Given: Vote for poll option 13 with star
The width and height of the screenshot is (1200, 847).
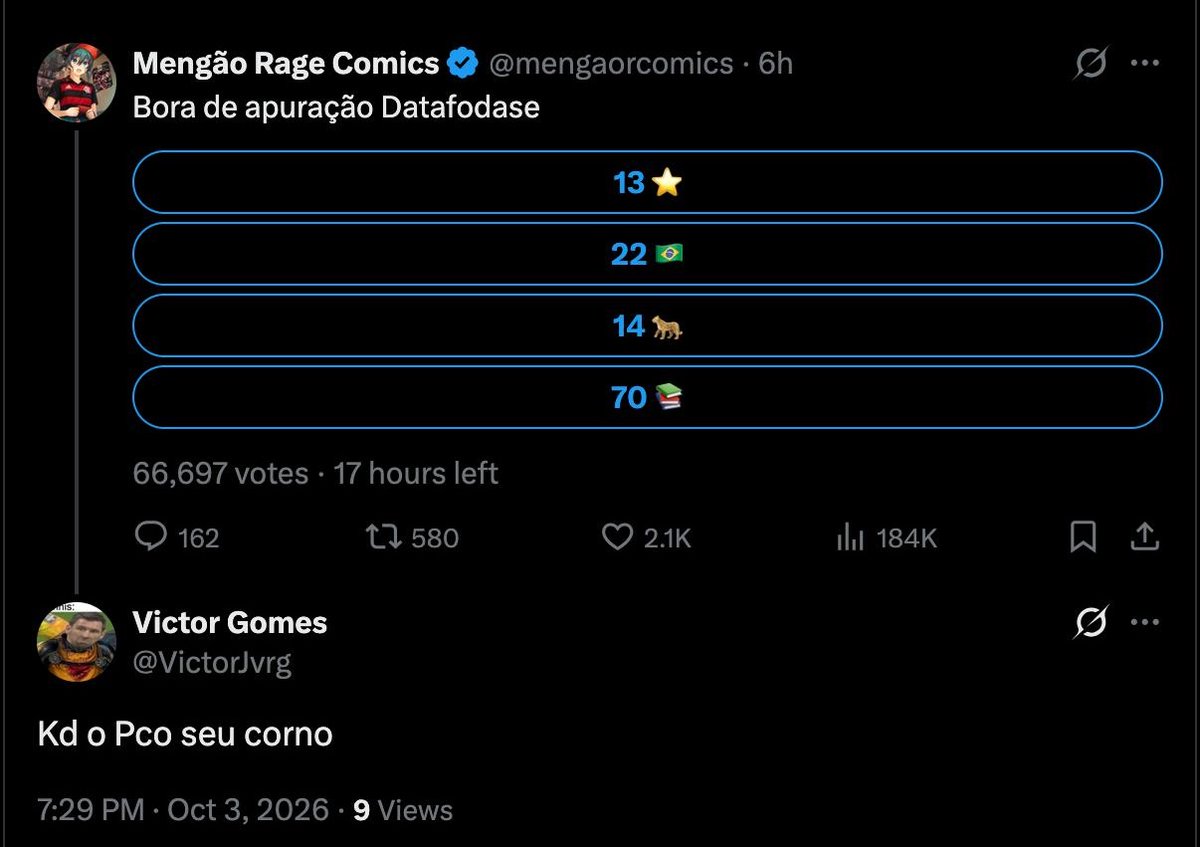Looking at the screenshot, I should (647, 182).
